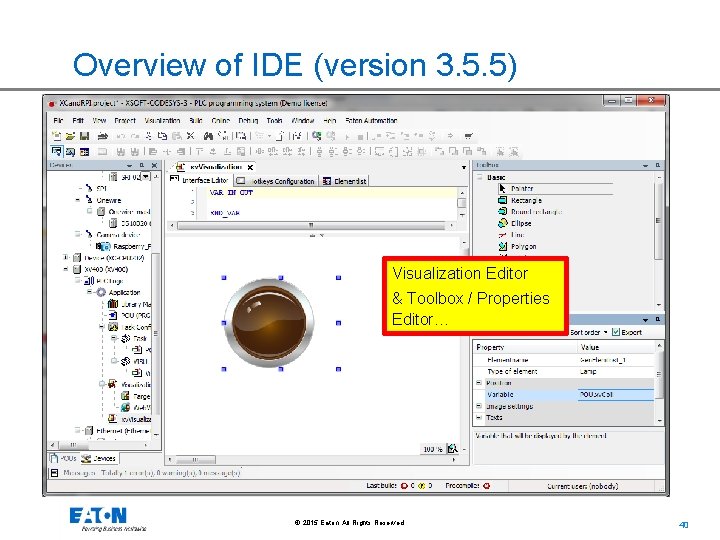The height and width of the screenshot is (540, 720).
Task: Select the SPI tree item
Action: [96, 189]
